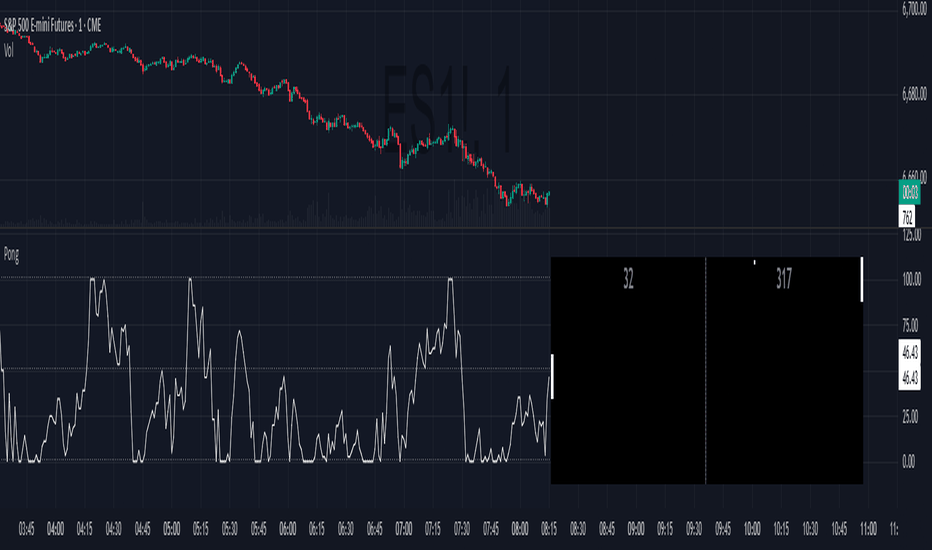
Task: Click the 04:00 time axis label
Action: point(56,528)
